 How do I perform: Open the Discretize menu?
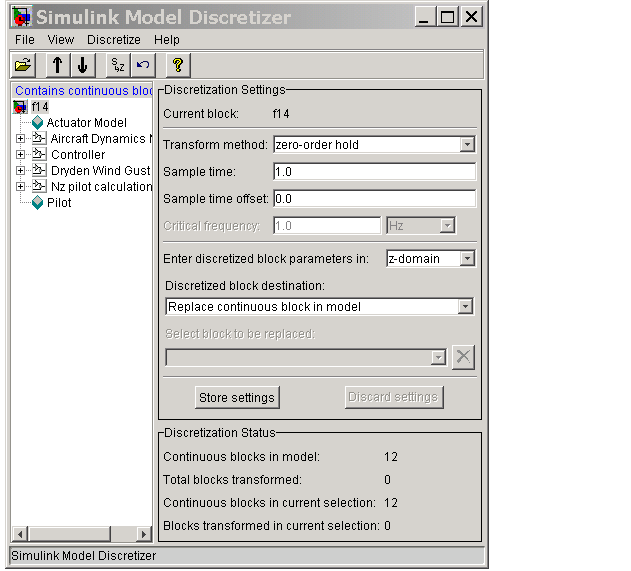(114, 40)
